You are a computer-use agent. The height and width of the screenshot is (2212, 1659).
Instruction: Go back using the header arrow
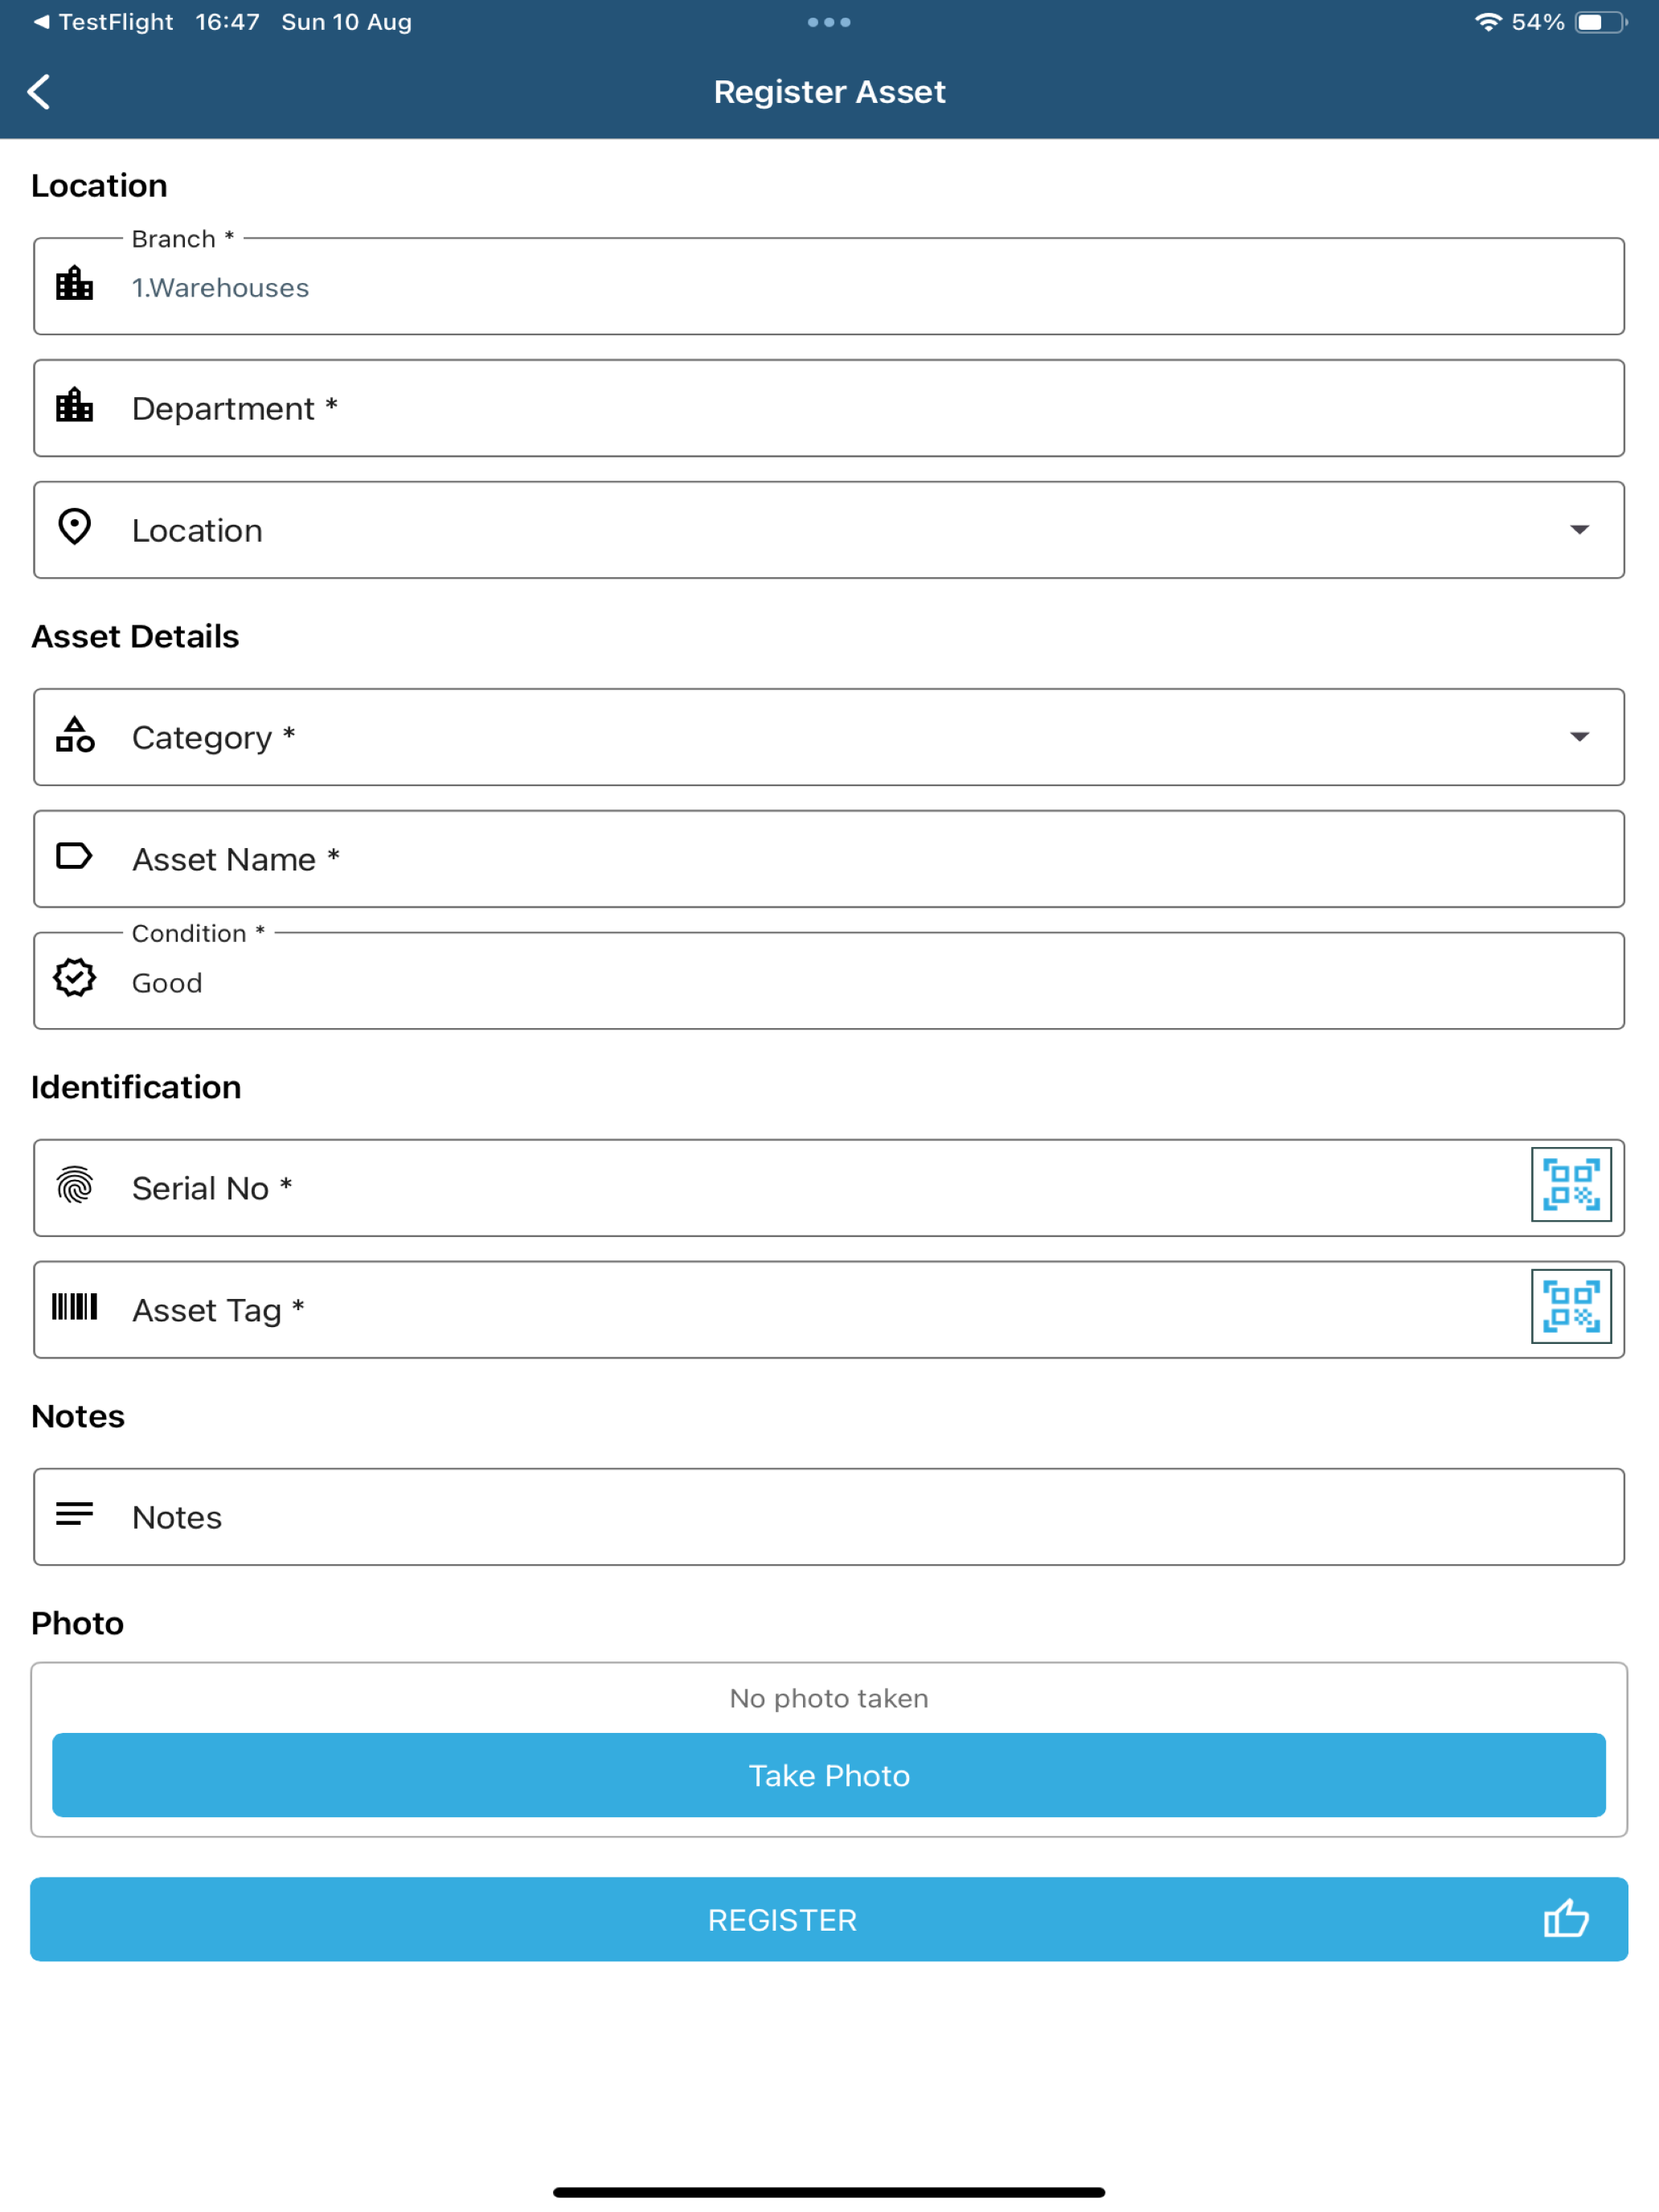pos(39,92)
